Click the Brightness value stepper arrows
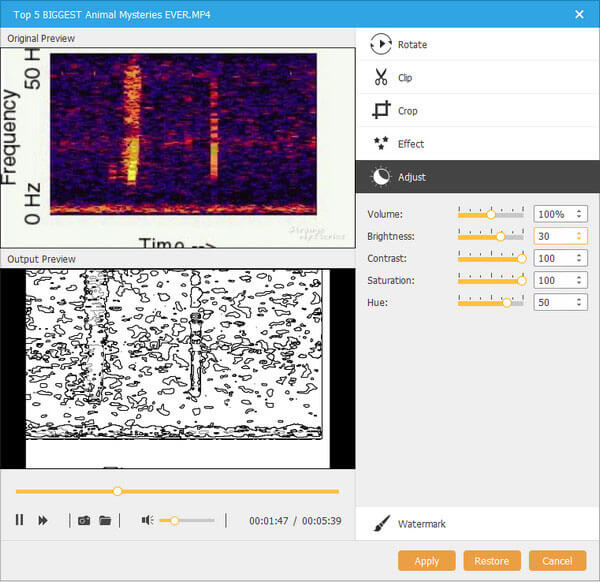600x582 pixels. (580, 236)
